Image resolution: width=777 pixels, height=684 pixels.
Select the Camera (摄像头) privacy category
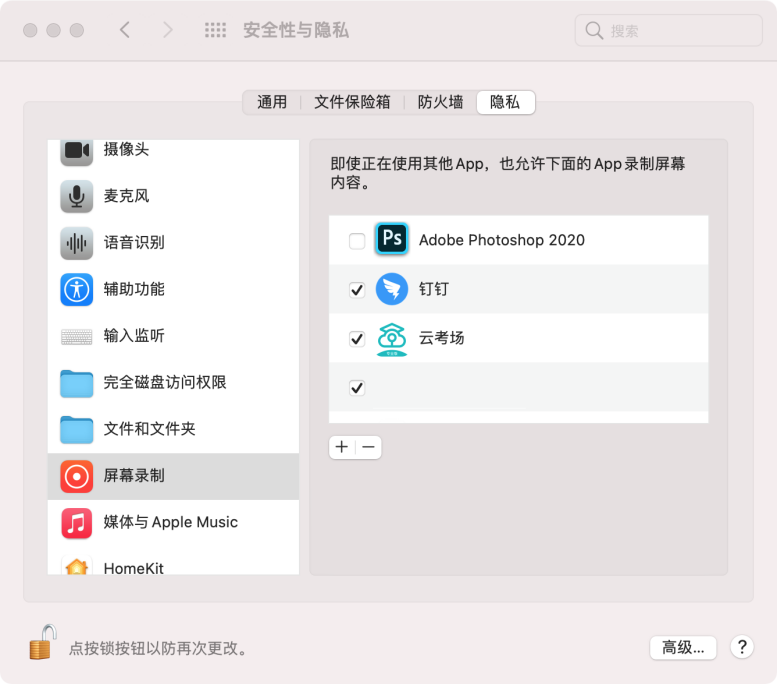point(126,150)
